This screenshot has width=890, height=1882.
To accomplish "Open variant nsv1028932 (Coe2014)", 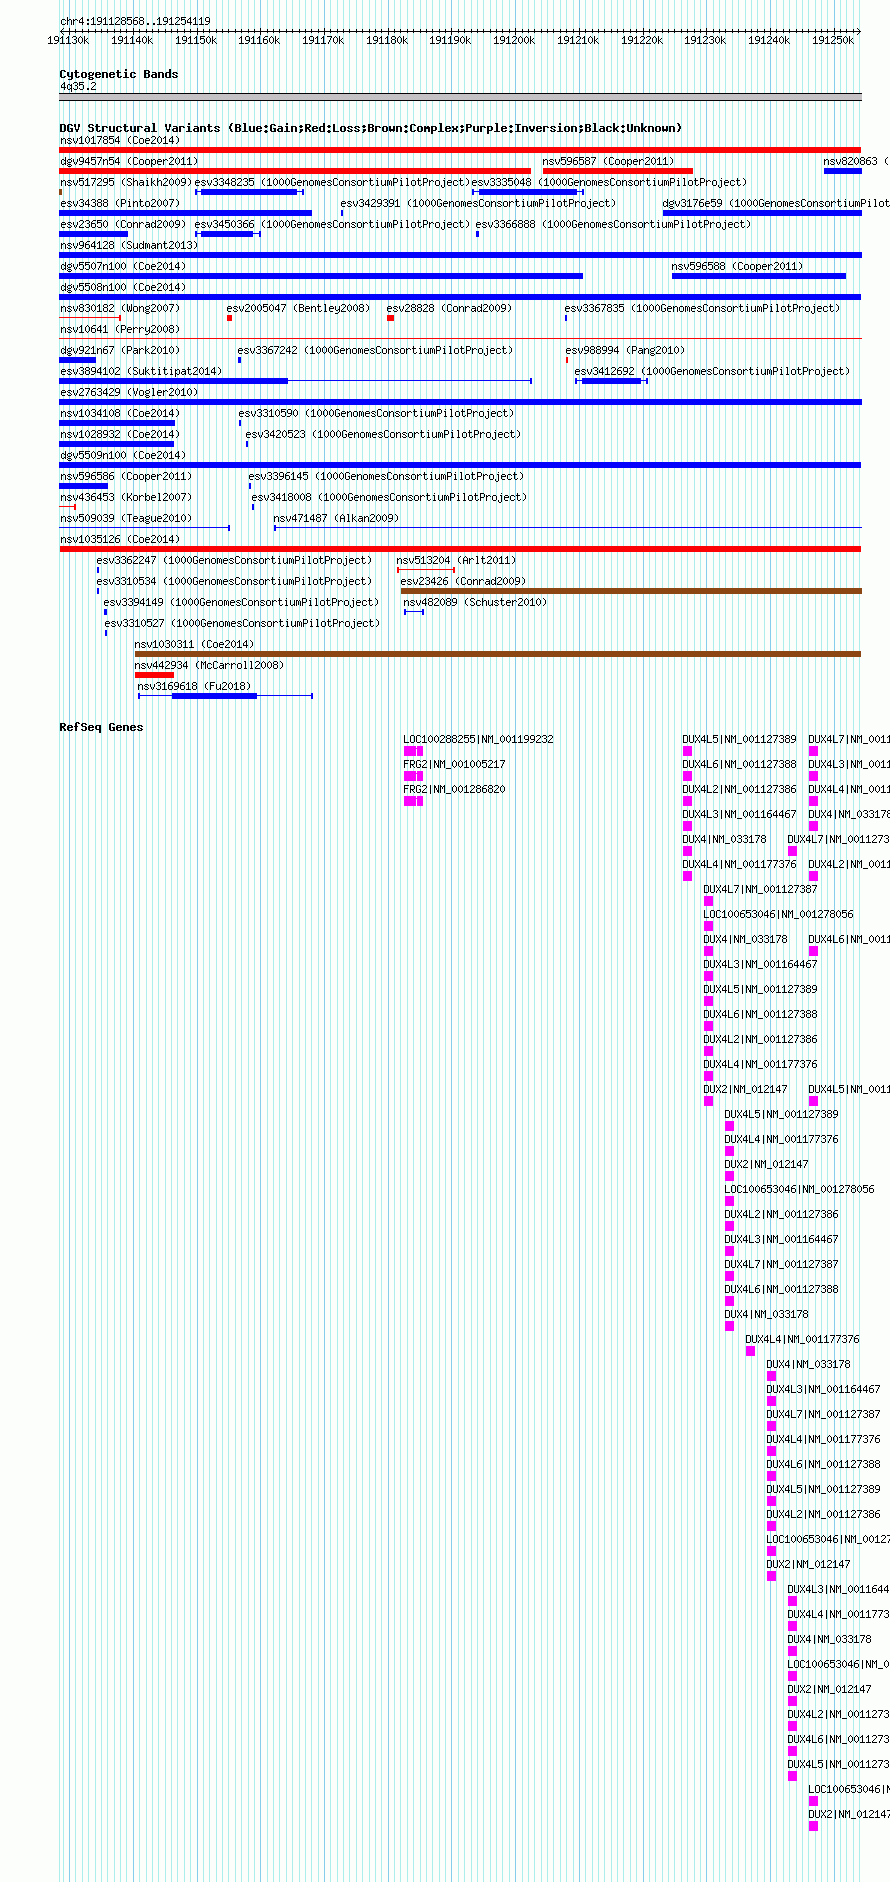I will coord(120,434).
